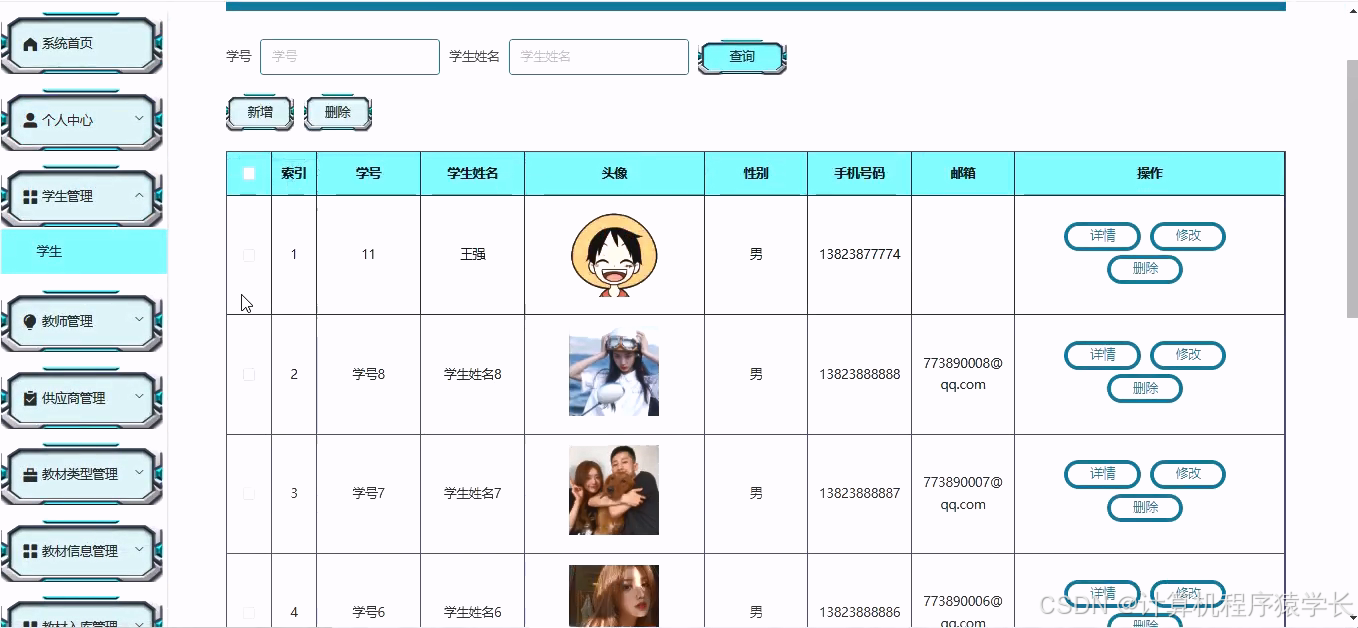Screen dimensions: 1358x628
Task: Collapse the 学生管理 menu chevron
Action: (139, 196)
